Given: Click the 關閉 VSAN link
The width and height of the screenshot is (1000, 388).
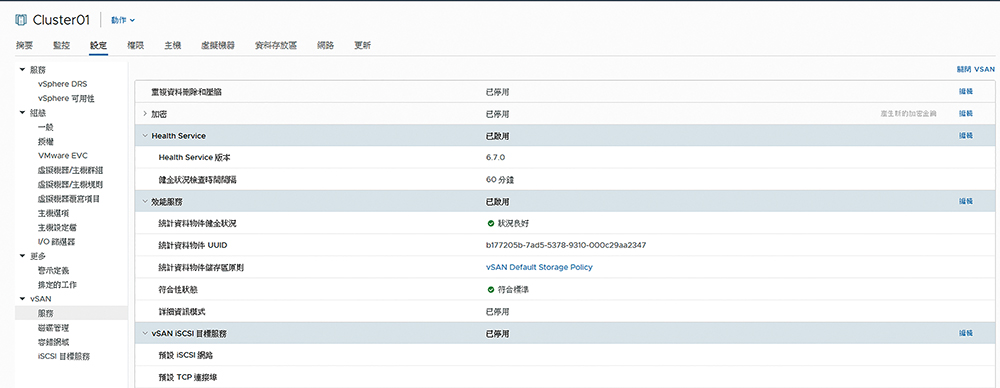Looking at the screenshot, I should coord(975,68).
